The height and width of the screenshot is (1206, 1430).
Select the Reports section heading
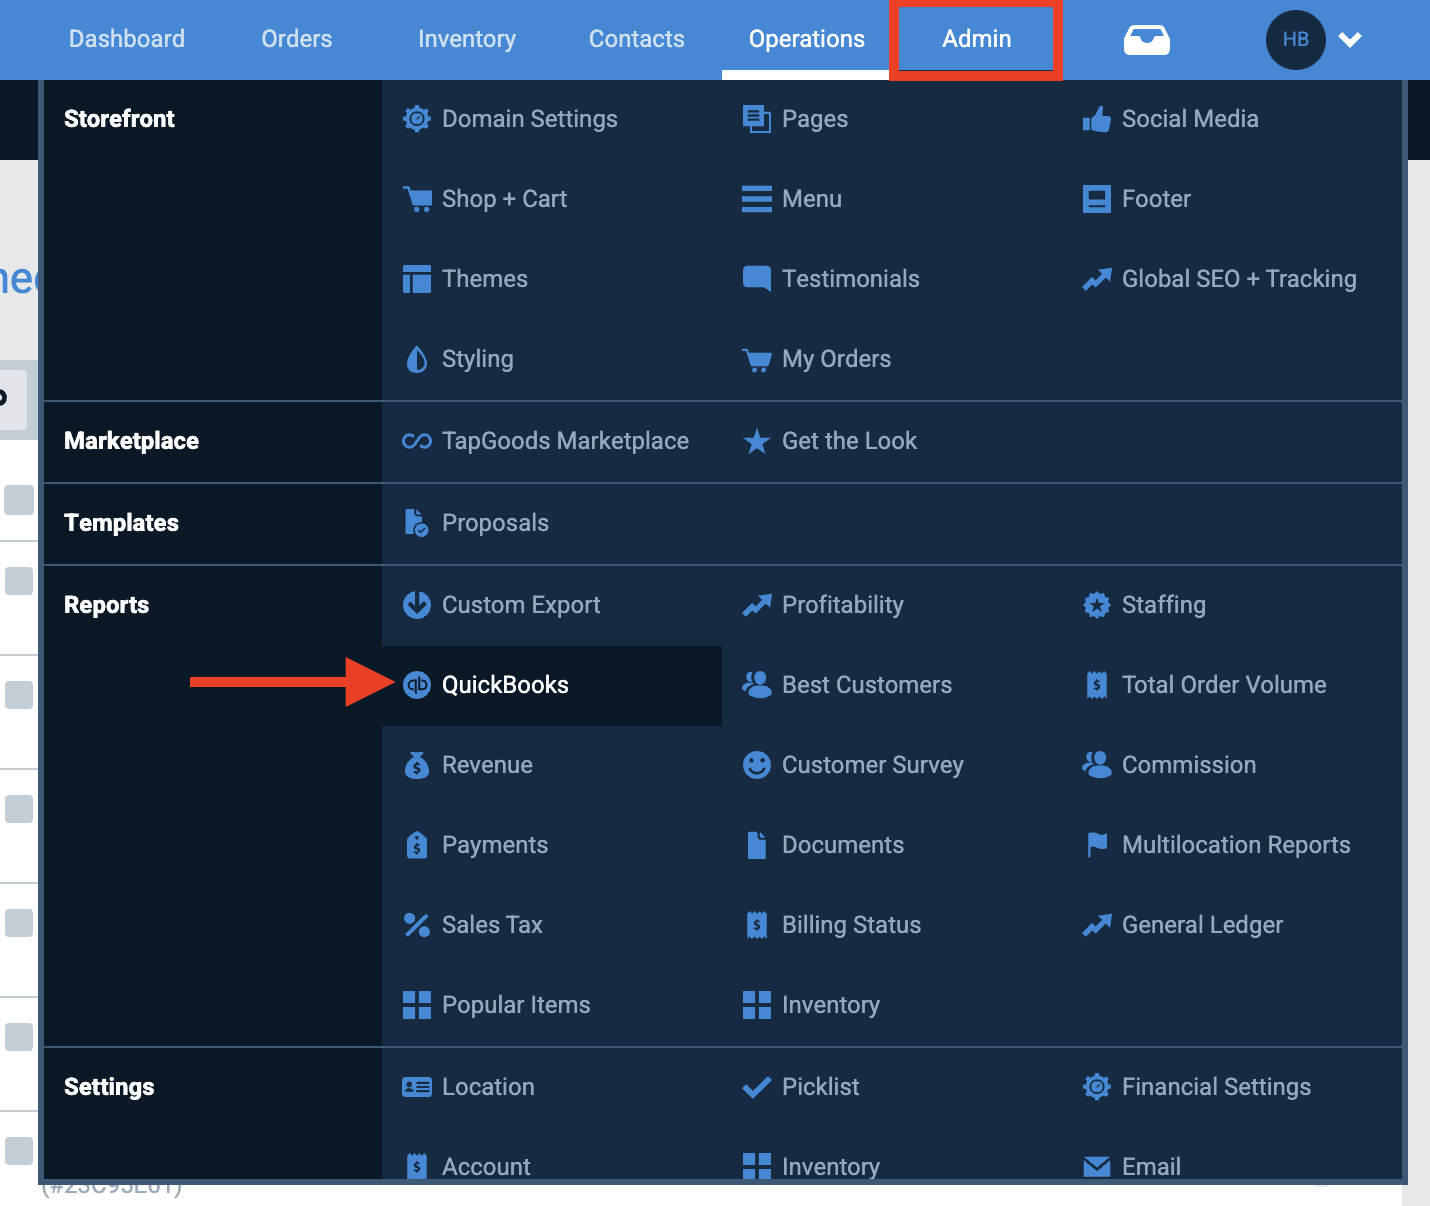coord(106,605)
